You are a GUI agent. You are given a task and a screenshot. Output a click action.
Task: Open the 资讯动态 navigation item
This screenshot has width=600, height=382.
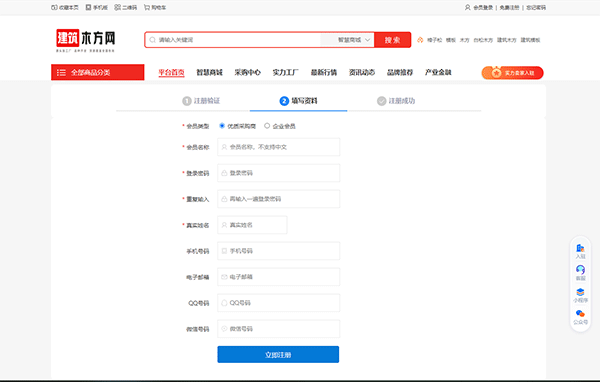click(362, 72)
